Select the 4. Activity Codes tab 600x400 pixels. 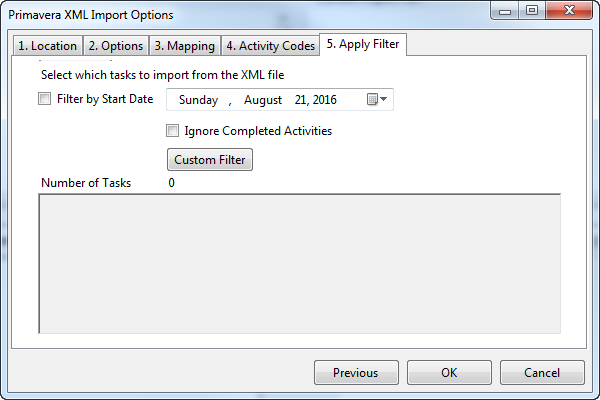(271, 46)
